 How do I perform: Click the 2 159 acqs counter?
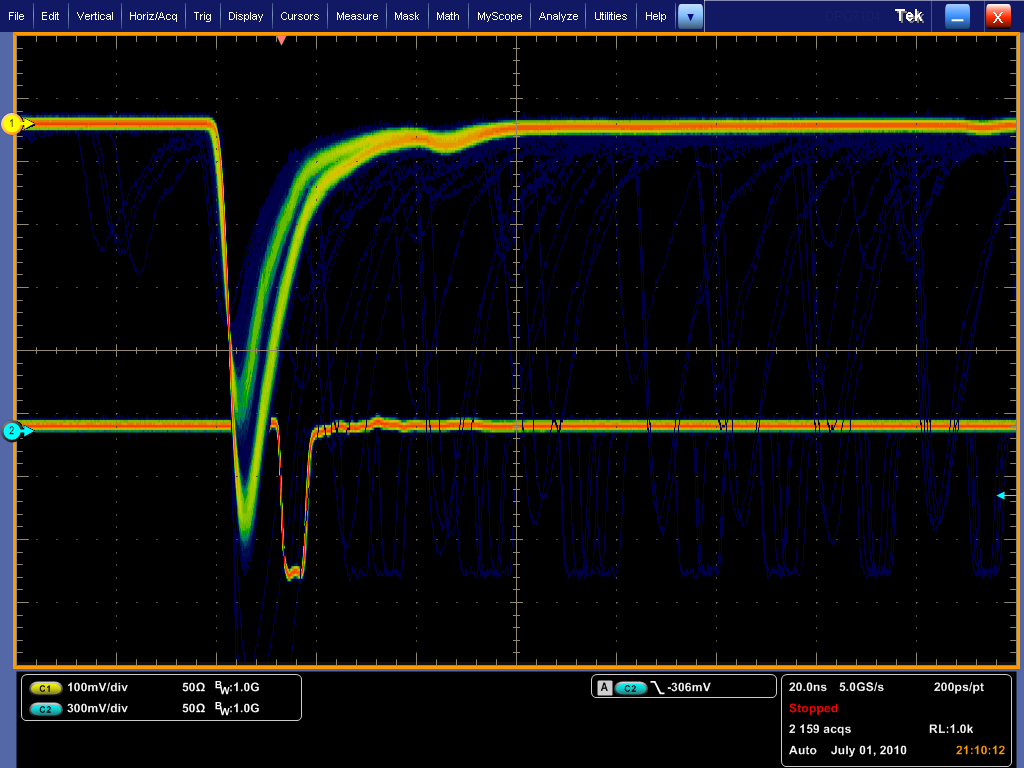pos(820,729)
